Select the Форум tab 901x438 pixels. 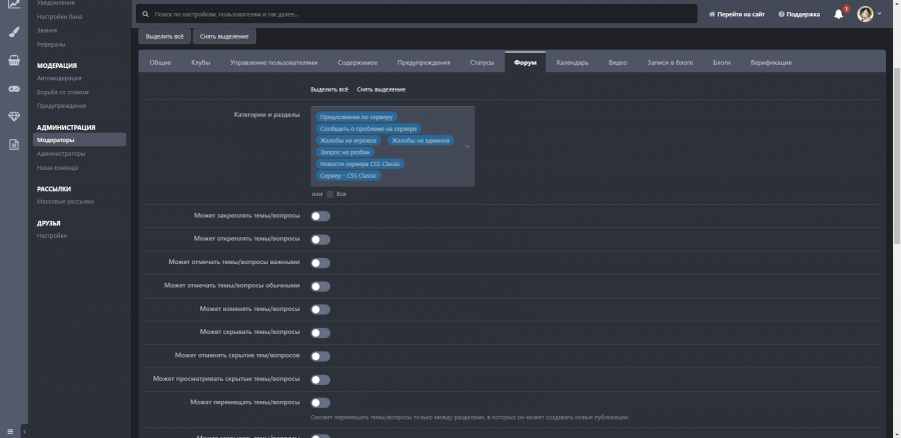tap(525, 63)
